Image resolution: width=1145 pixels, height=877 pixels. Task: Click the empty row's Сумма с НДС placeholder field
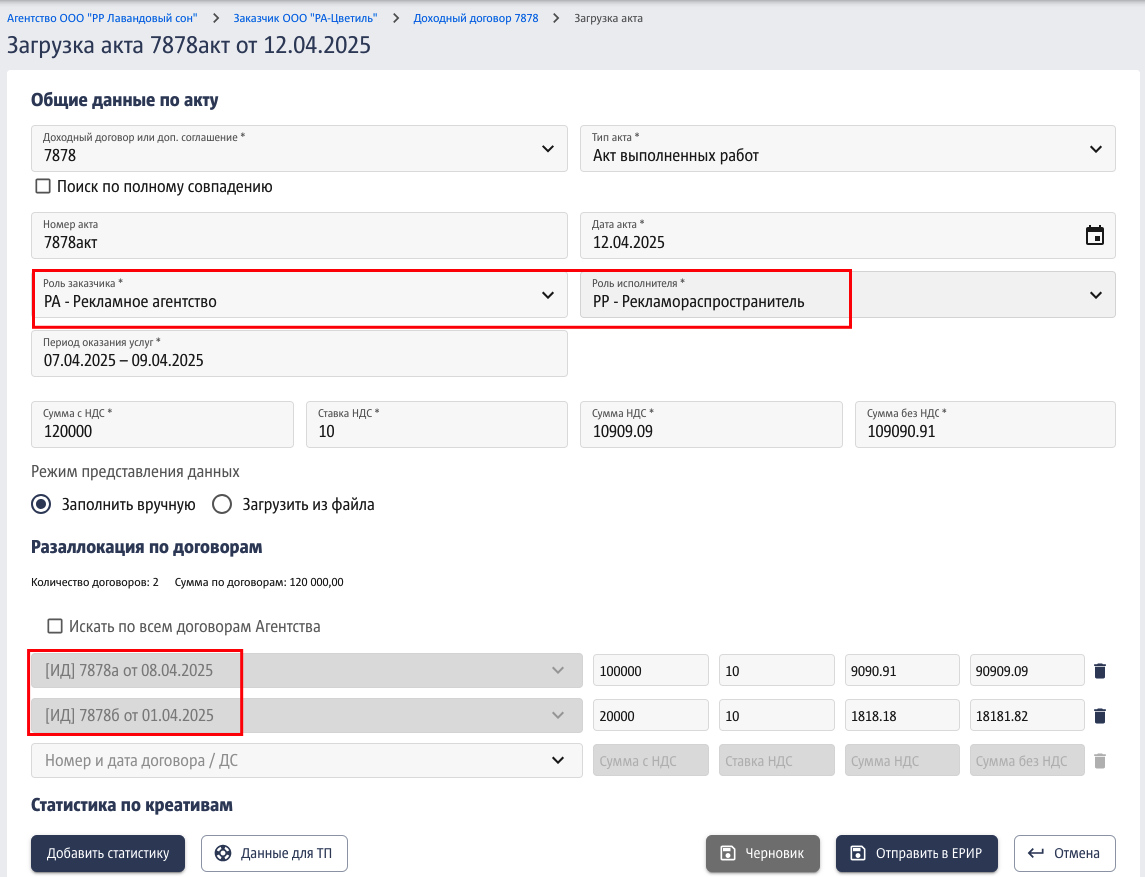click(x=651, y=760)
